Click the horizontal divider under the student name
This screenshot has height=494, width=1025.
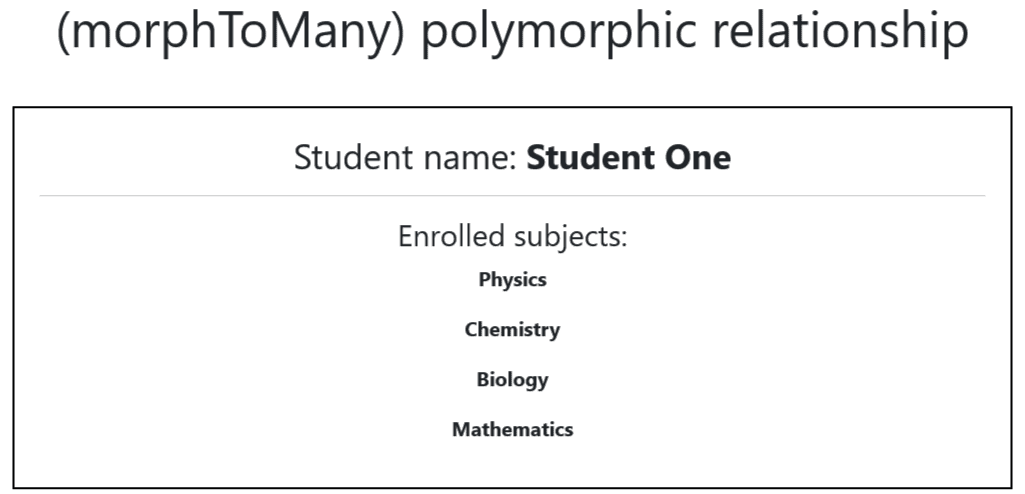tap(512, 196)
